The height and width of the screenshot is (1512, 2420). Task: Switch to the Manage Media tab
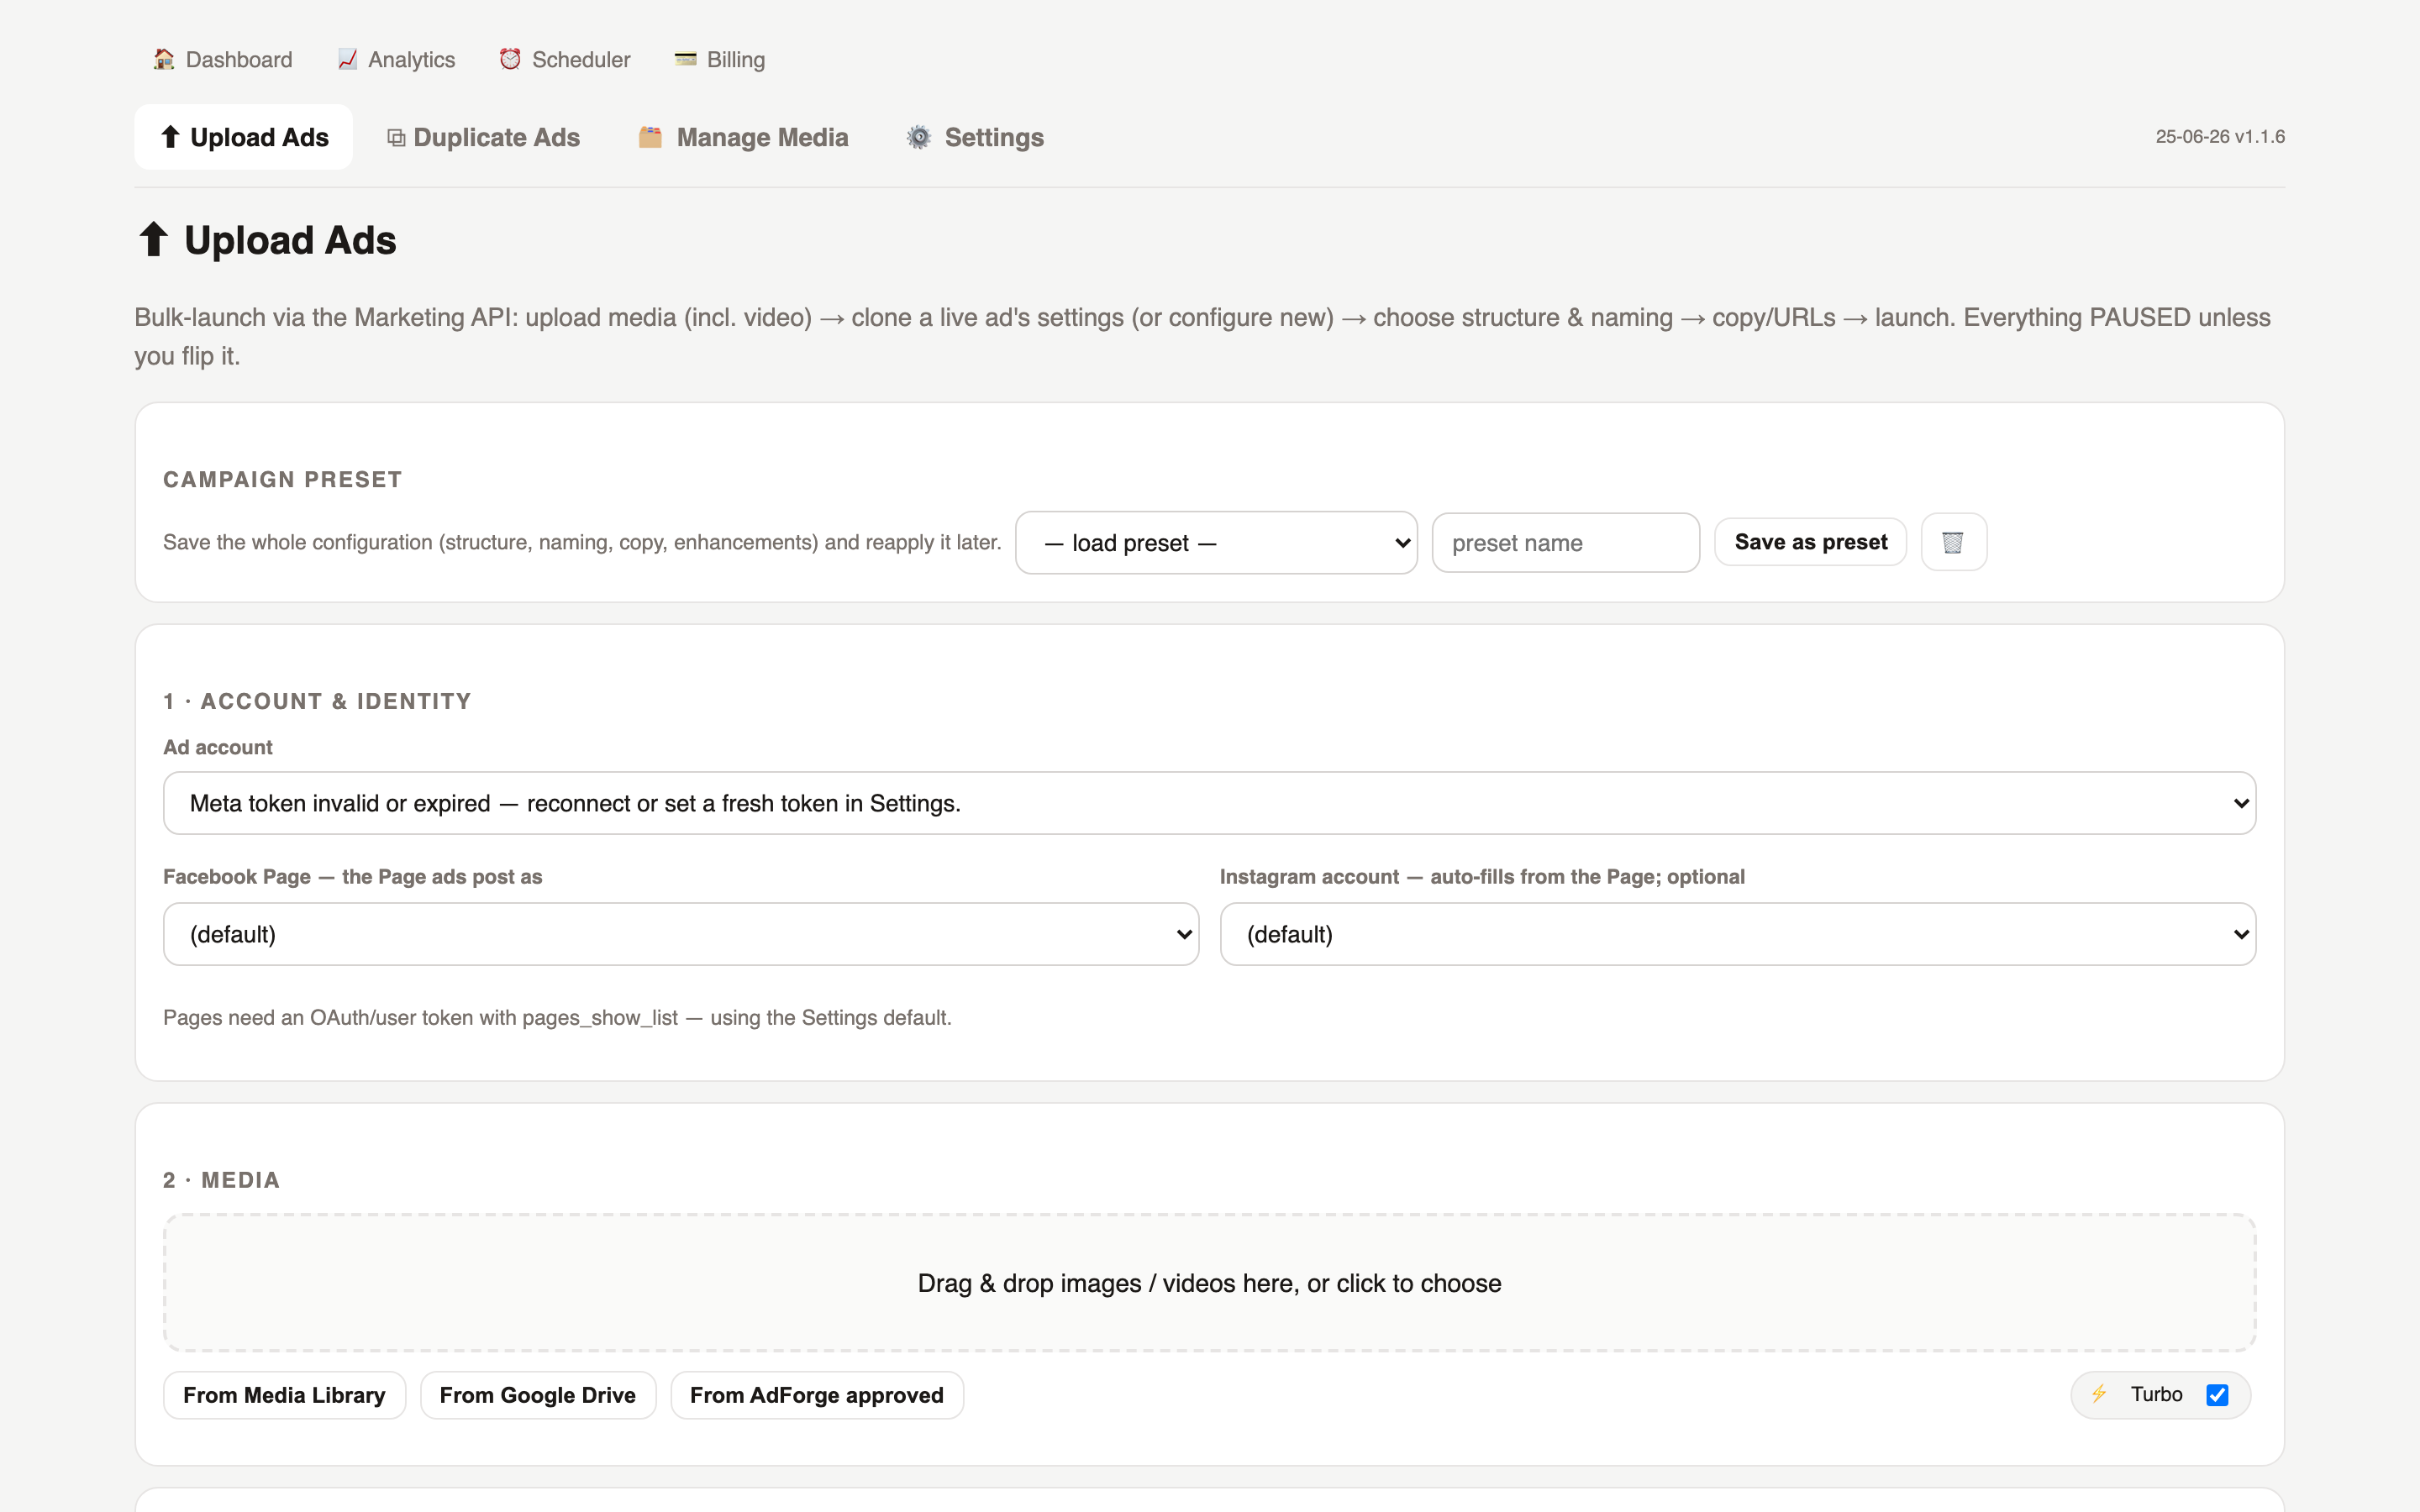click(743, 137)
